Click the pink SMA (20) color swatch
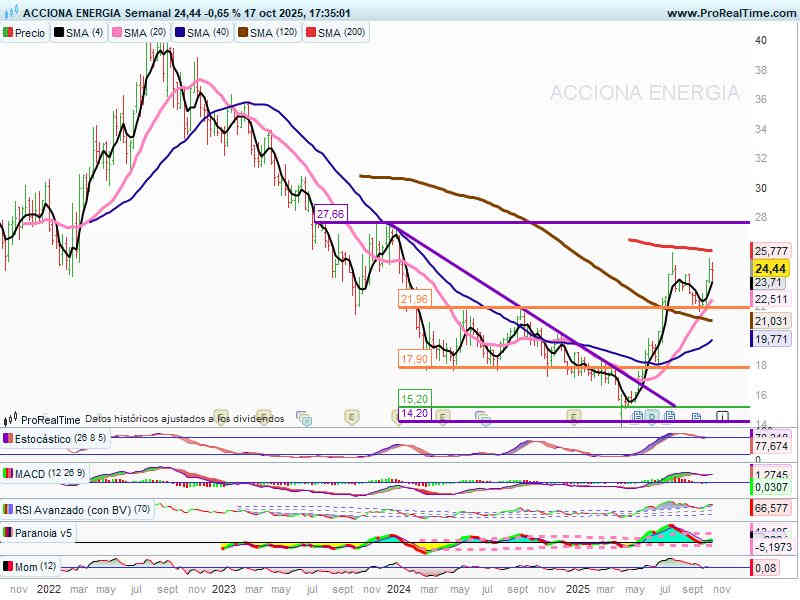This screenshot has width=800, height=600. 117,33
